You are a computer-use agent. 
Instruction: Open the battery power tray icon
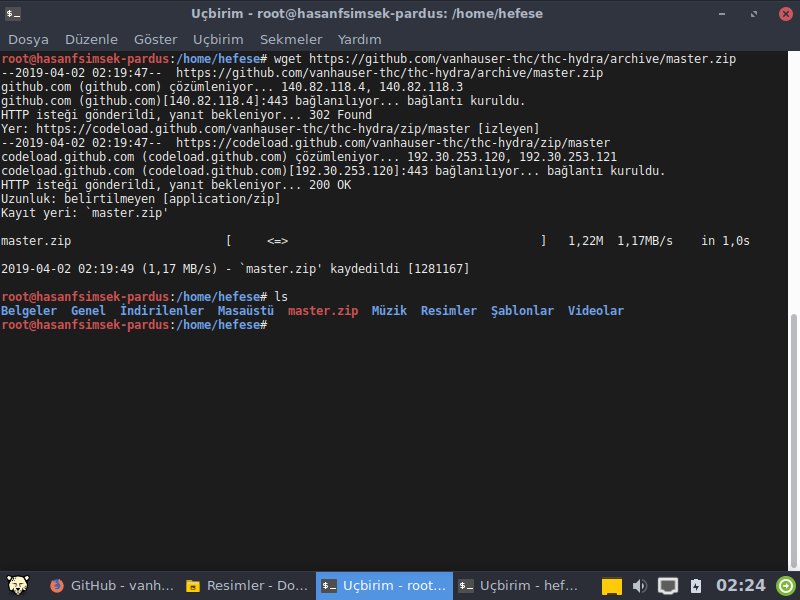coord(696,586)
